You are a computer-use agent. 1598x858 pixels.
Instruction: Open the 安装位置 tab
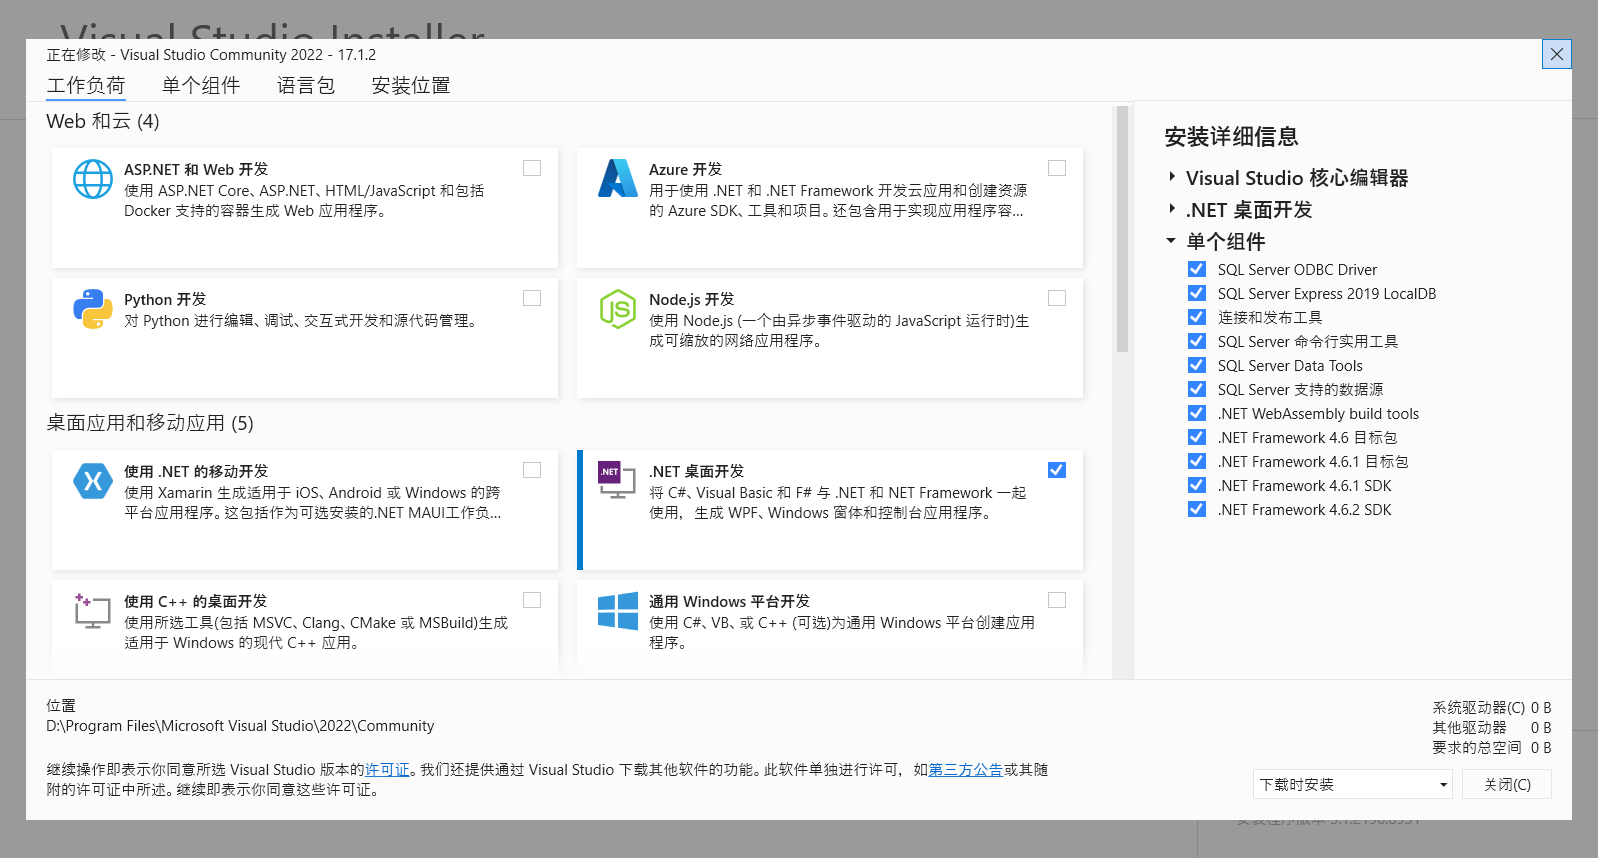(x=411, y=86)
